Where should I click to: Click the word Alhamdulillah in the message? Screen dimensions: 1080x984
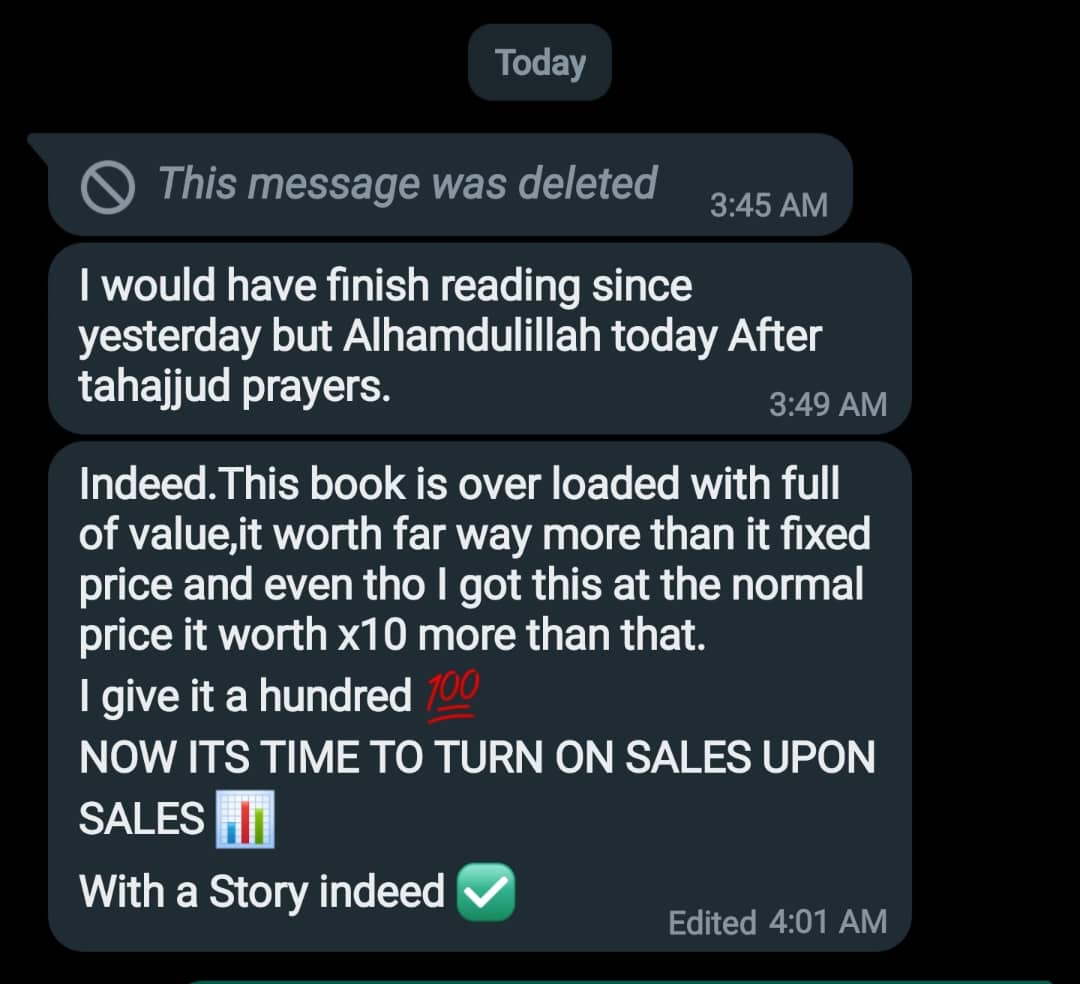pos(472,336)
